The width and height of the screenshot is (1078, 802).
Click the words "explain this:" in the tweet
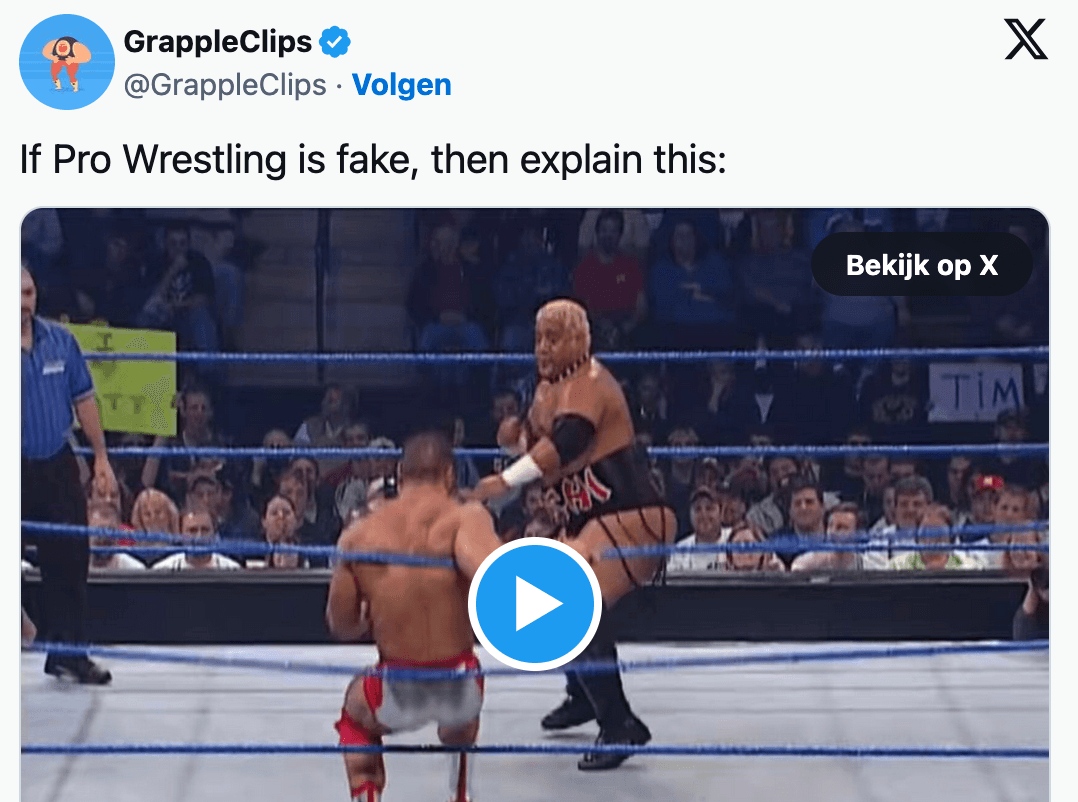click(x=623, y=160)
